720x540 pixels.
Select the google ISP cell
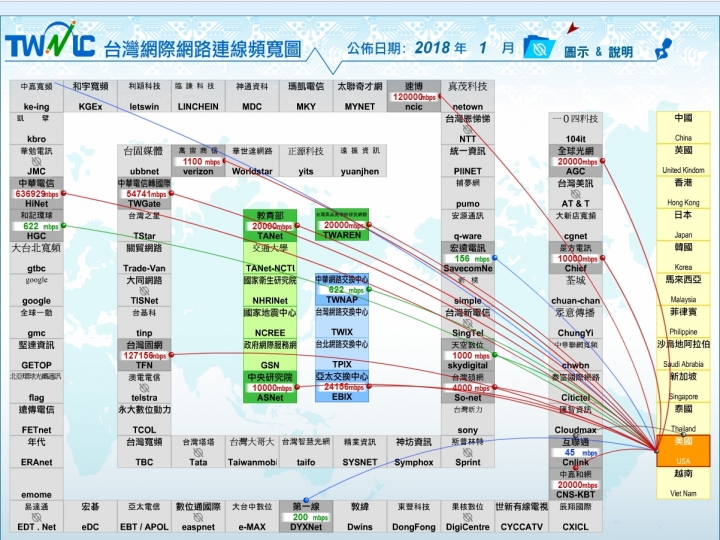coord(36,290)
